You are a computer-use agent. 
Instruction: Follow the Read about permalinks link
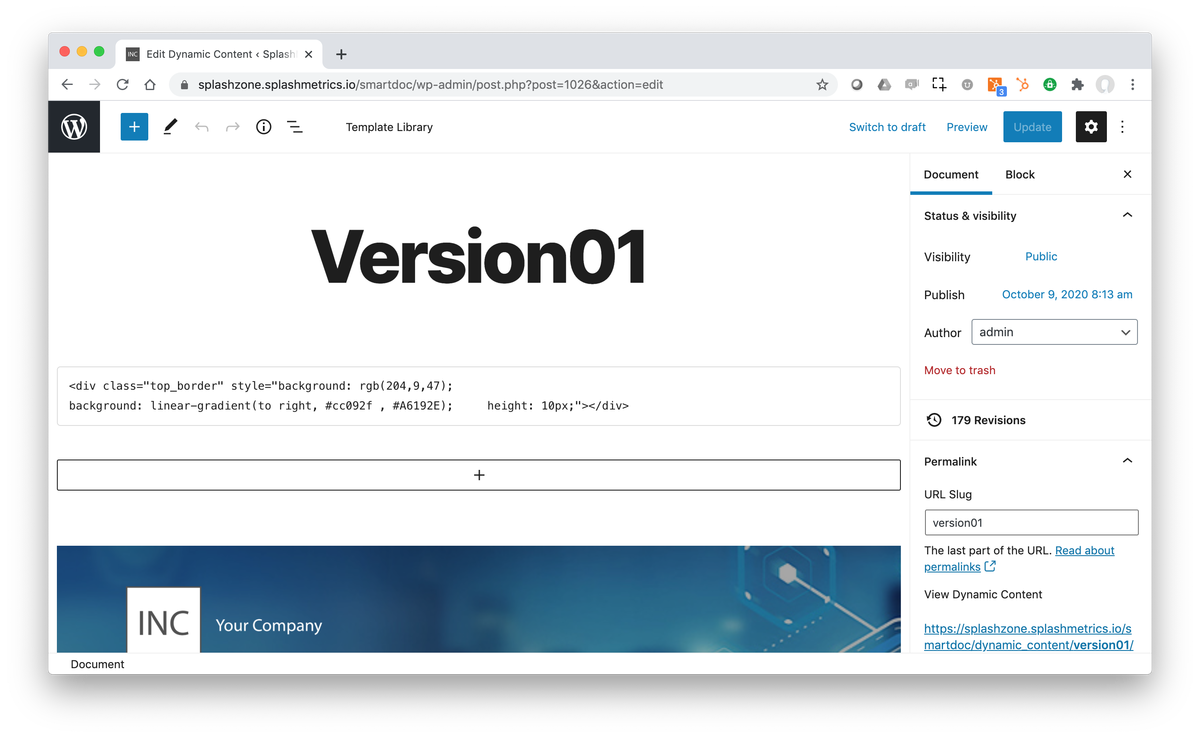click(x=1020, y=559)
